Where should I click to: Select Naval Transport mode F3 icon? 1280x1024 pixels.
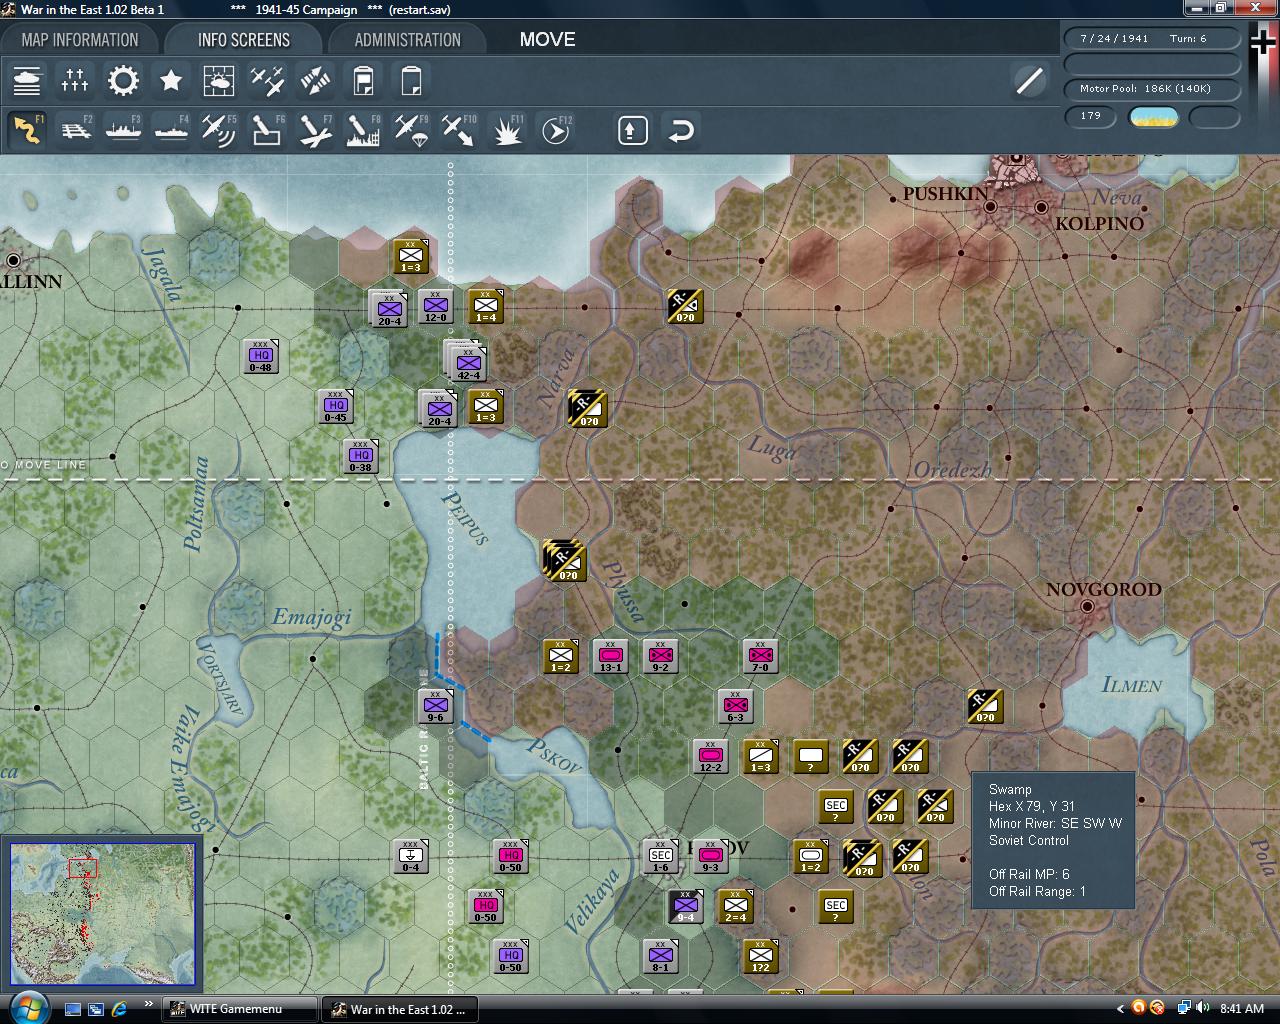(x=123, y=130)
